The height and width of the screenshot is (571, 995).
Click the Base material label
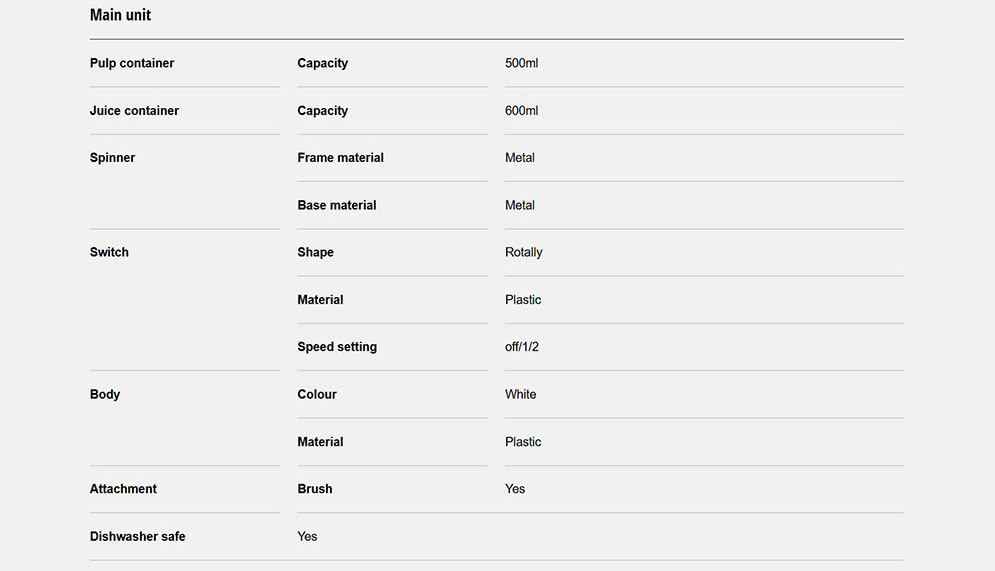click(x=337, y=205)
